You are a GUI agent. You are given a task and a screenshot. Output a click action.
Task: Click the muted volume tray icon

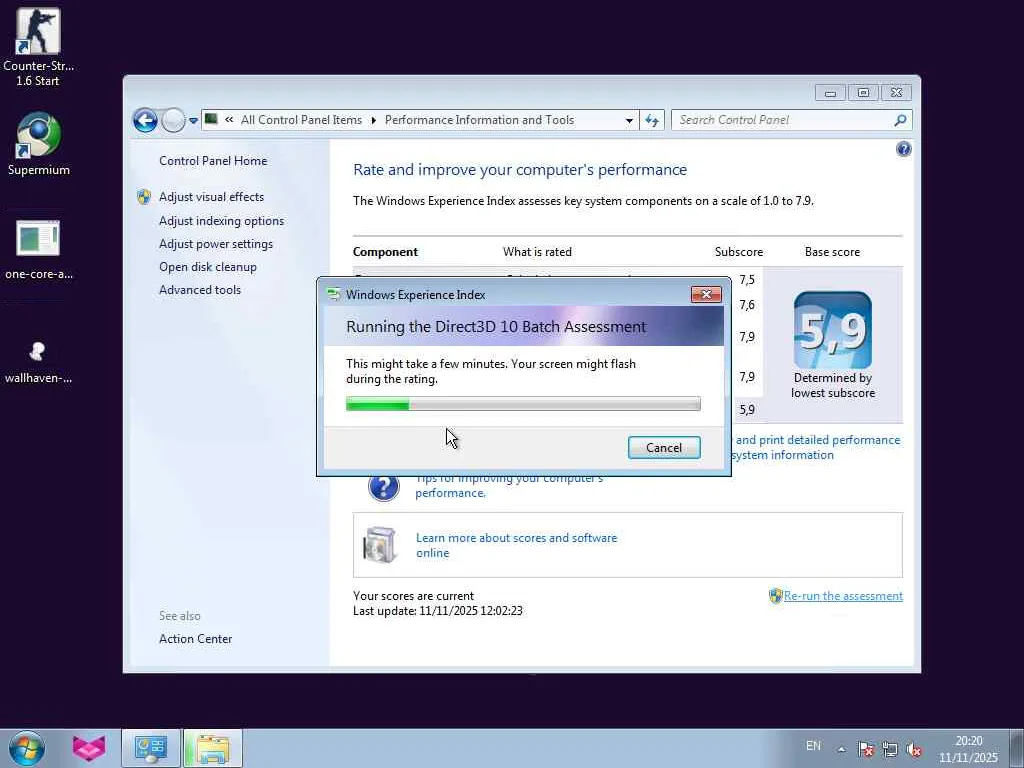(x=914, y=750)
